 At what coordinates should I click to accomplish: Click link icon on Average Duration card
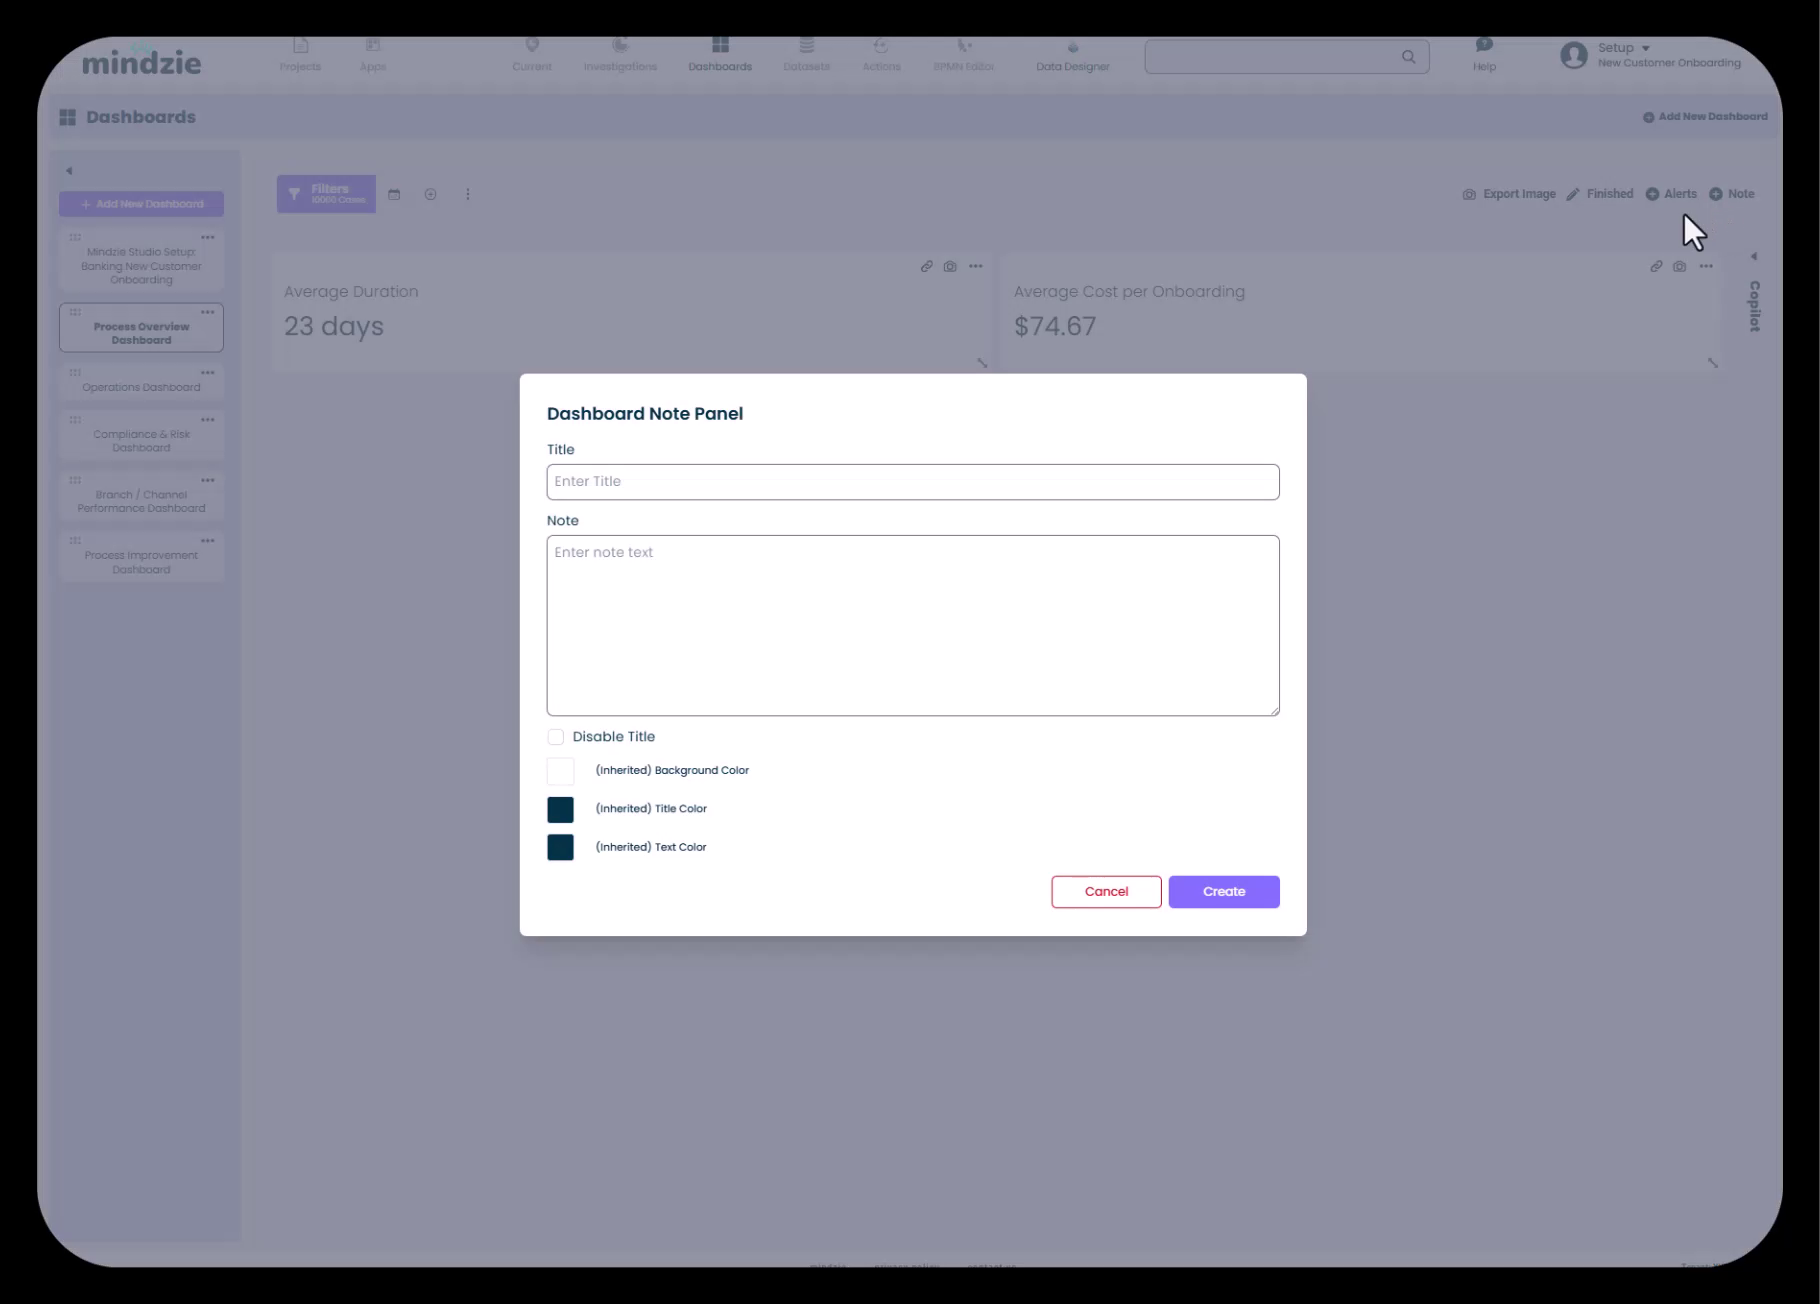tap(926, 267)
